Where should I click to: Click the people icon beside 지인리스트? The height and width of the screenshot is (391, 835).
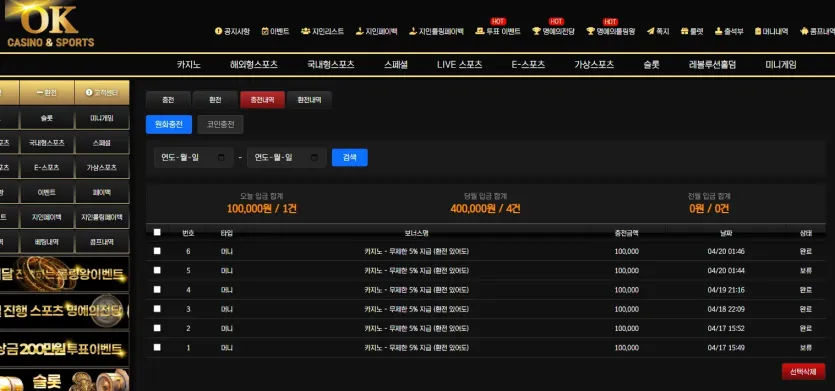pyautogui.click(x=305, y=31)
